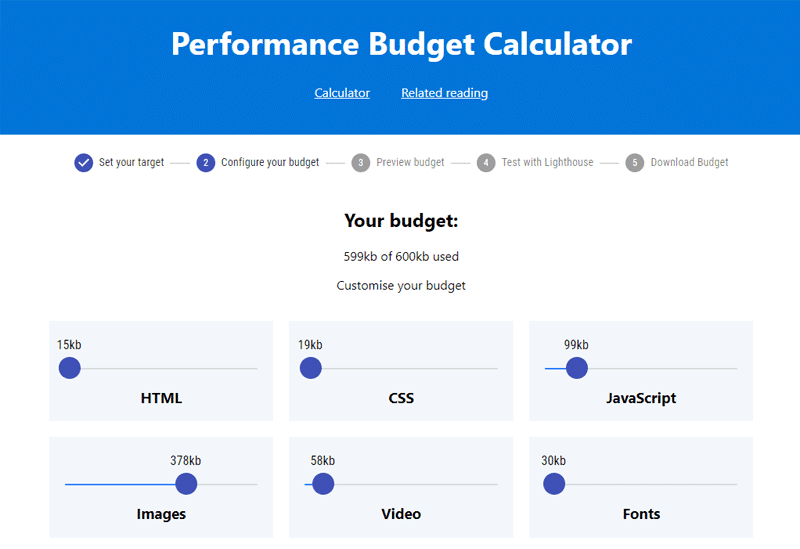
Task: Switch to Test with Lighthouse step
Action: tap(547, 162)
